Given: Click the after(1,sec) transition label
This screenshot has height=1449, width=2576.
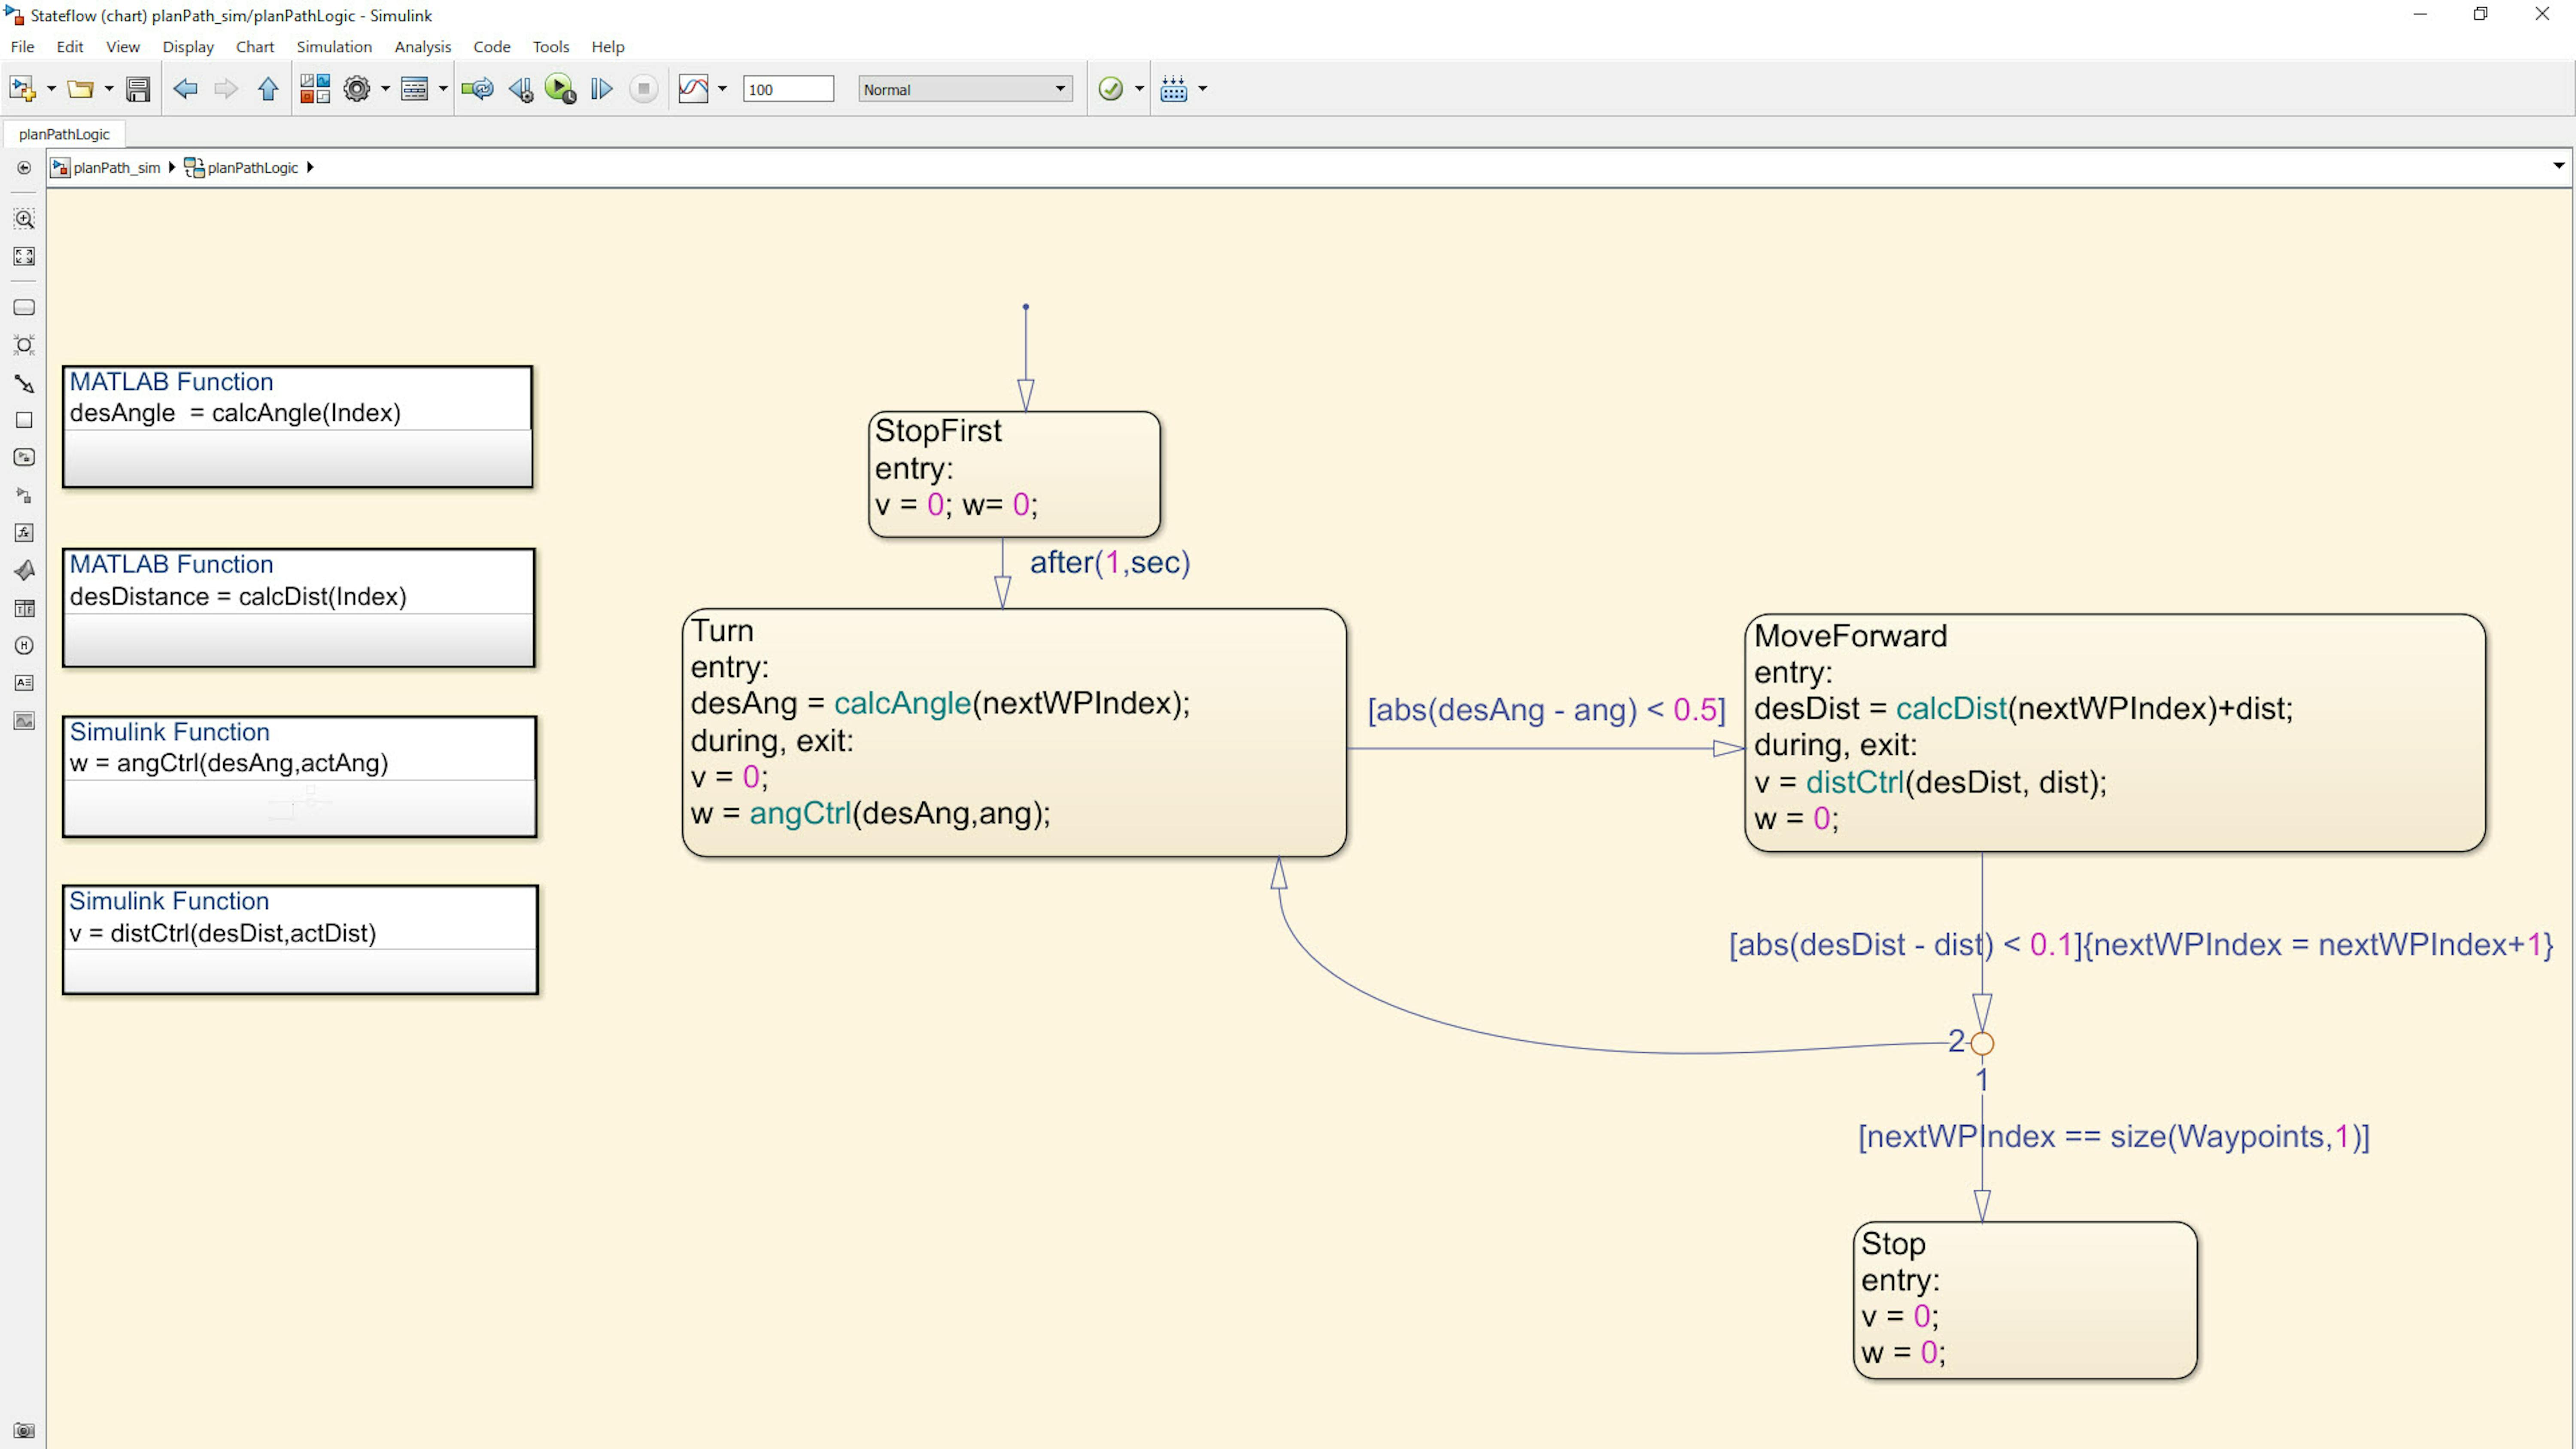Looking at the screenshot, I should click(x=1110, y=562).
